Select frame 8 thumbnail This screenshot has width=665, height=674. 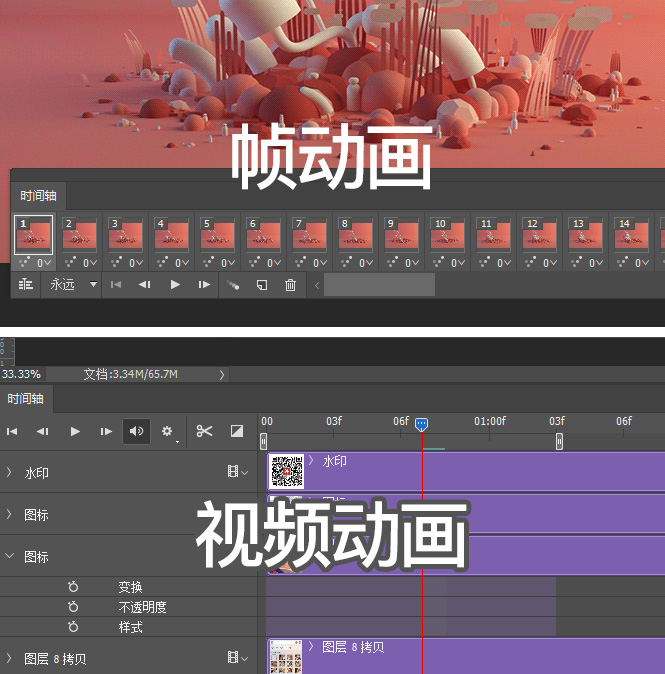coord(355,235)
